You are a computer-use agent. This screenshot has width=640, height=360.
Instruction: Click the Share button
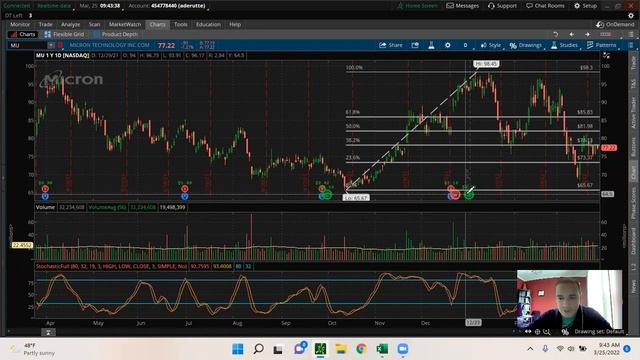(391, 45)
